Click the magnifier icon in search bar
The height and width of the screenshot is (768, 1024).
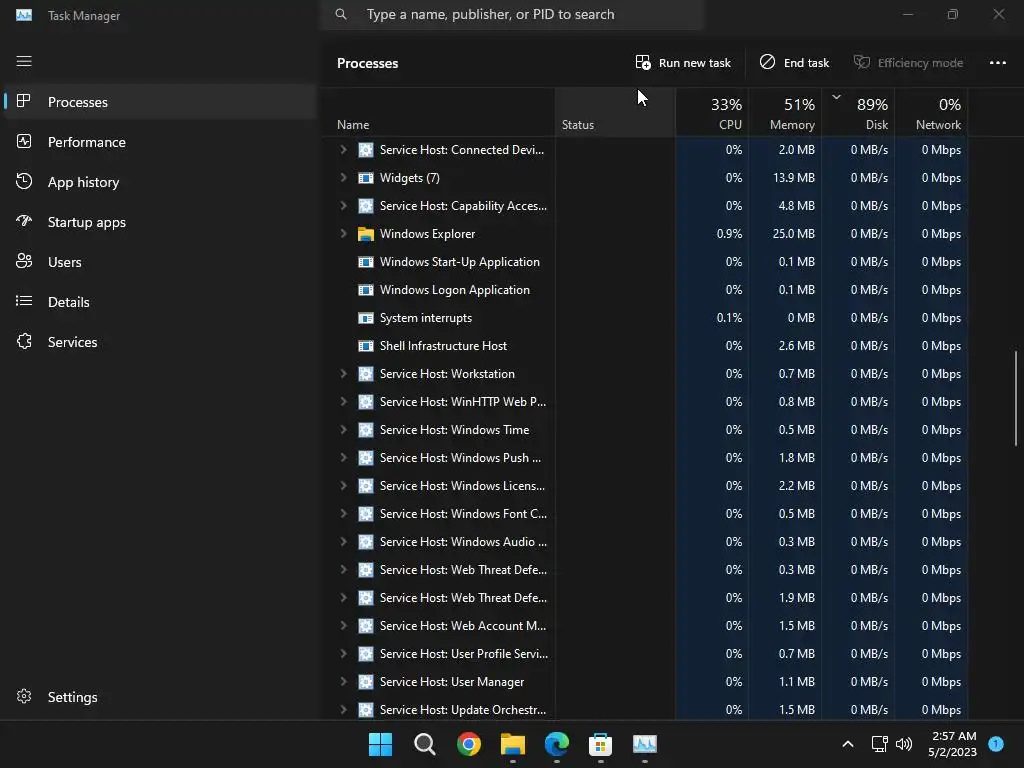(341, 14)
